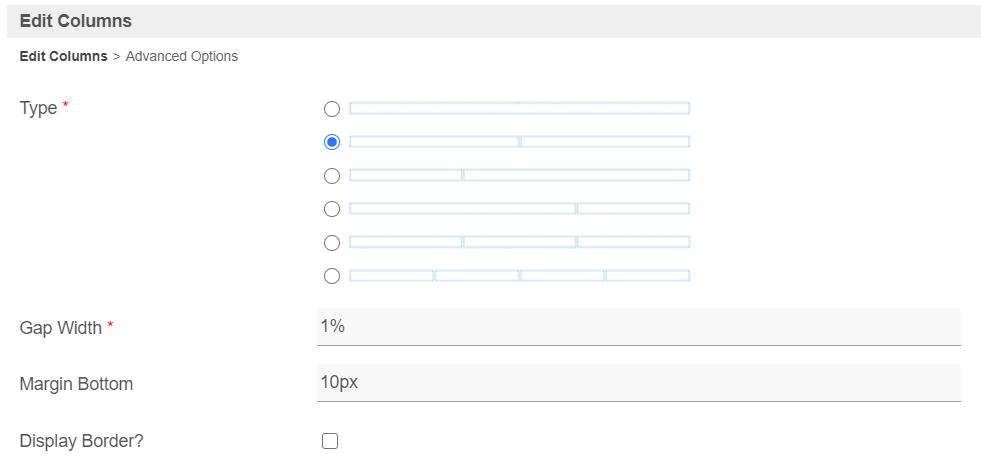Screen dimensions: 981x472
Task: Pick the three-column type radio button
Action: (332, 242)
